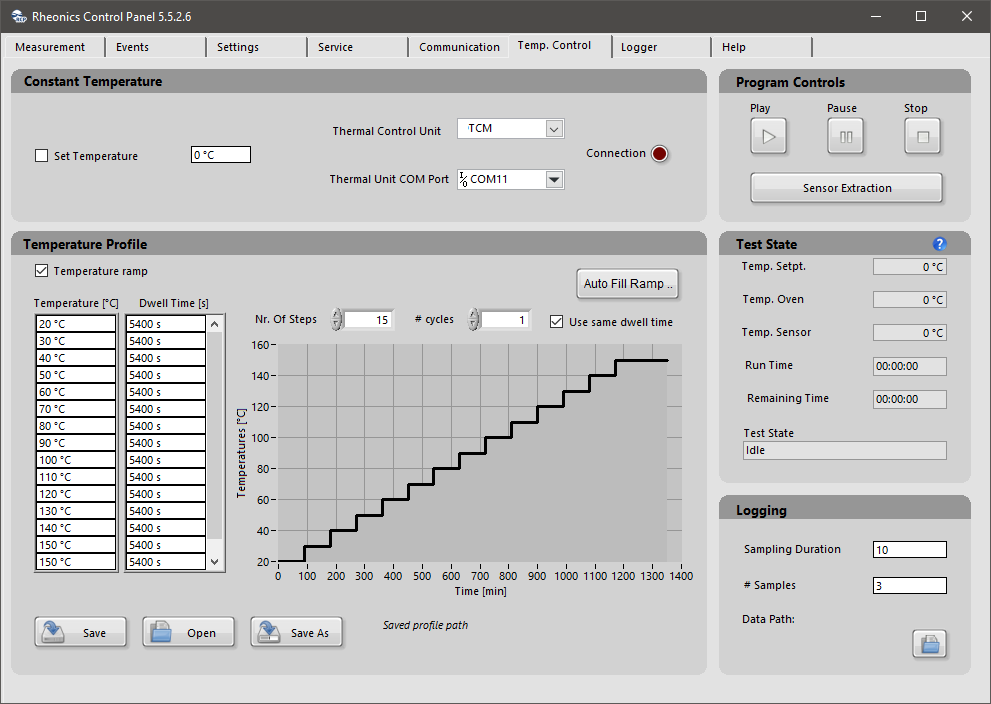
Task: Open Test State help icon
Action: (x=939, y=244)
